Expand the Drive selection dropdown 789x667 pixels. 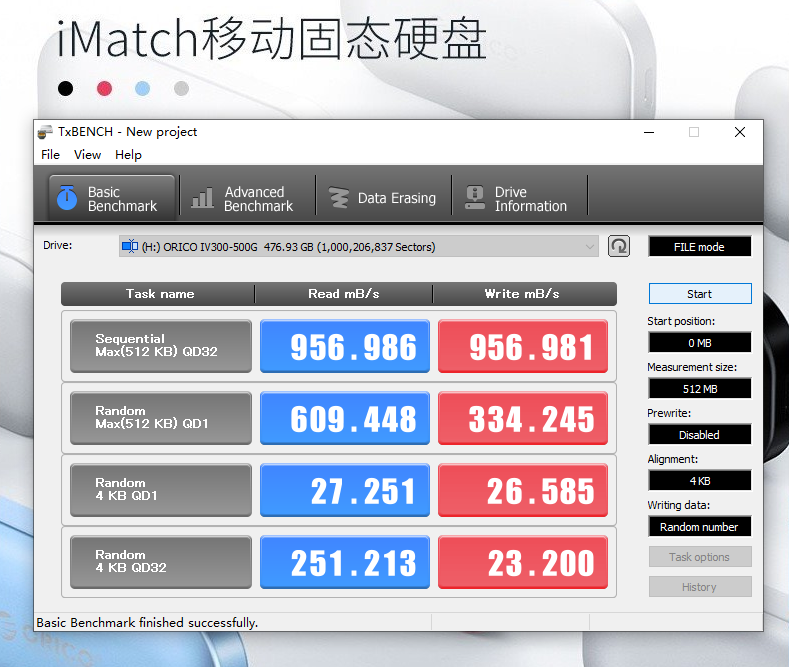[359, 246]
